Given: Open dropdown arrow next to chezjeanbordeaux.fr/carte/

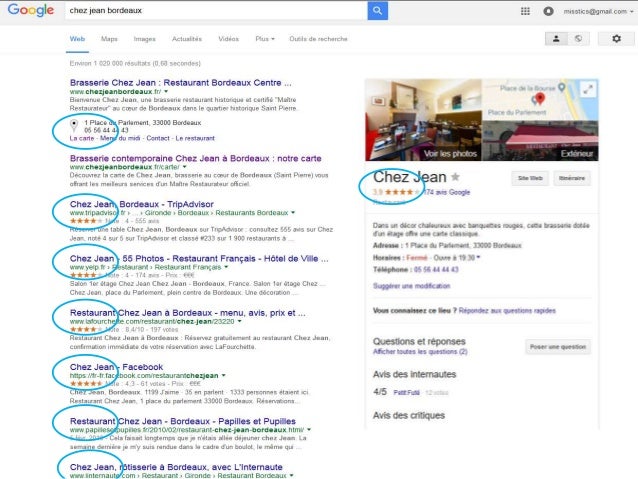Looking at the screenshot, I should 185,167.
